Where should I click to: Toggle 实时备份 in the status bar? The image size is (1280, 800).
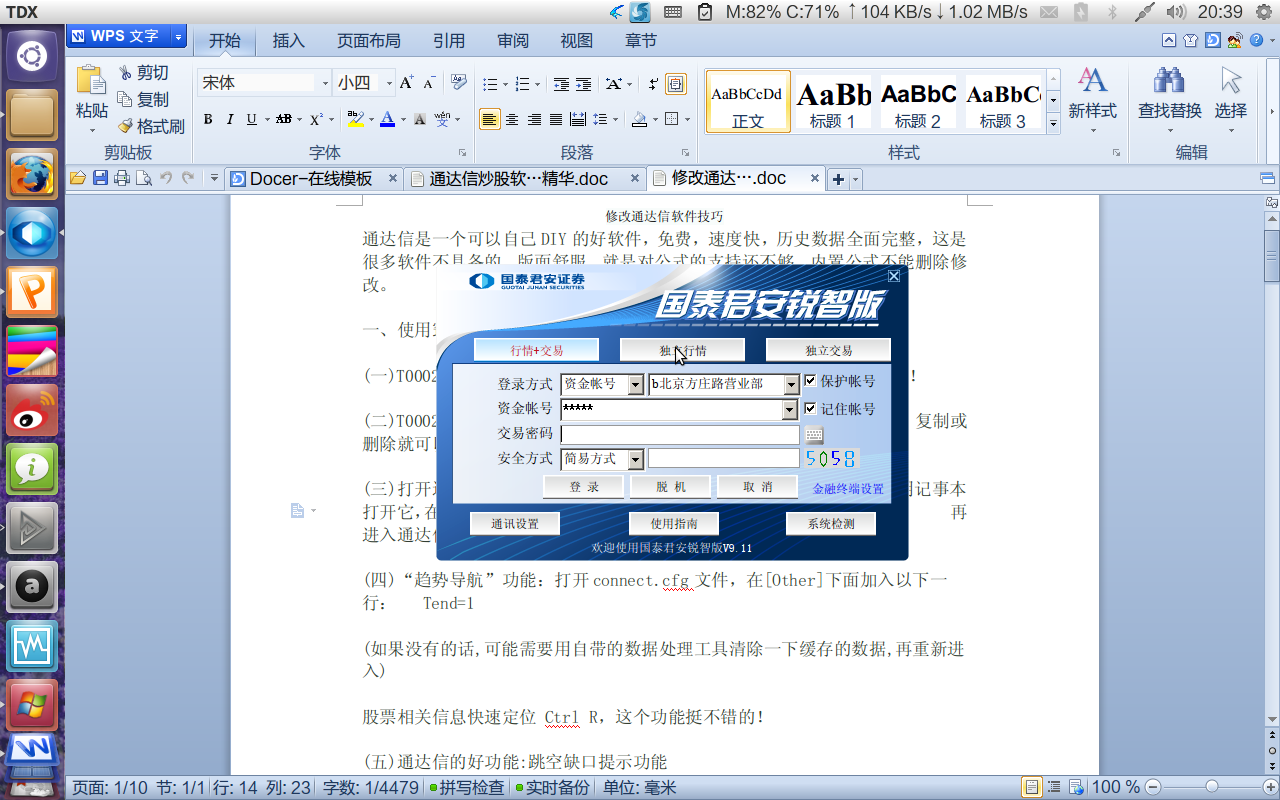point(552,787)
